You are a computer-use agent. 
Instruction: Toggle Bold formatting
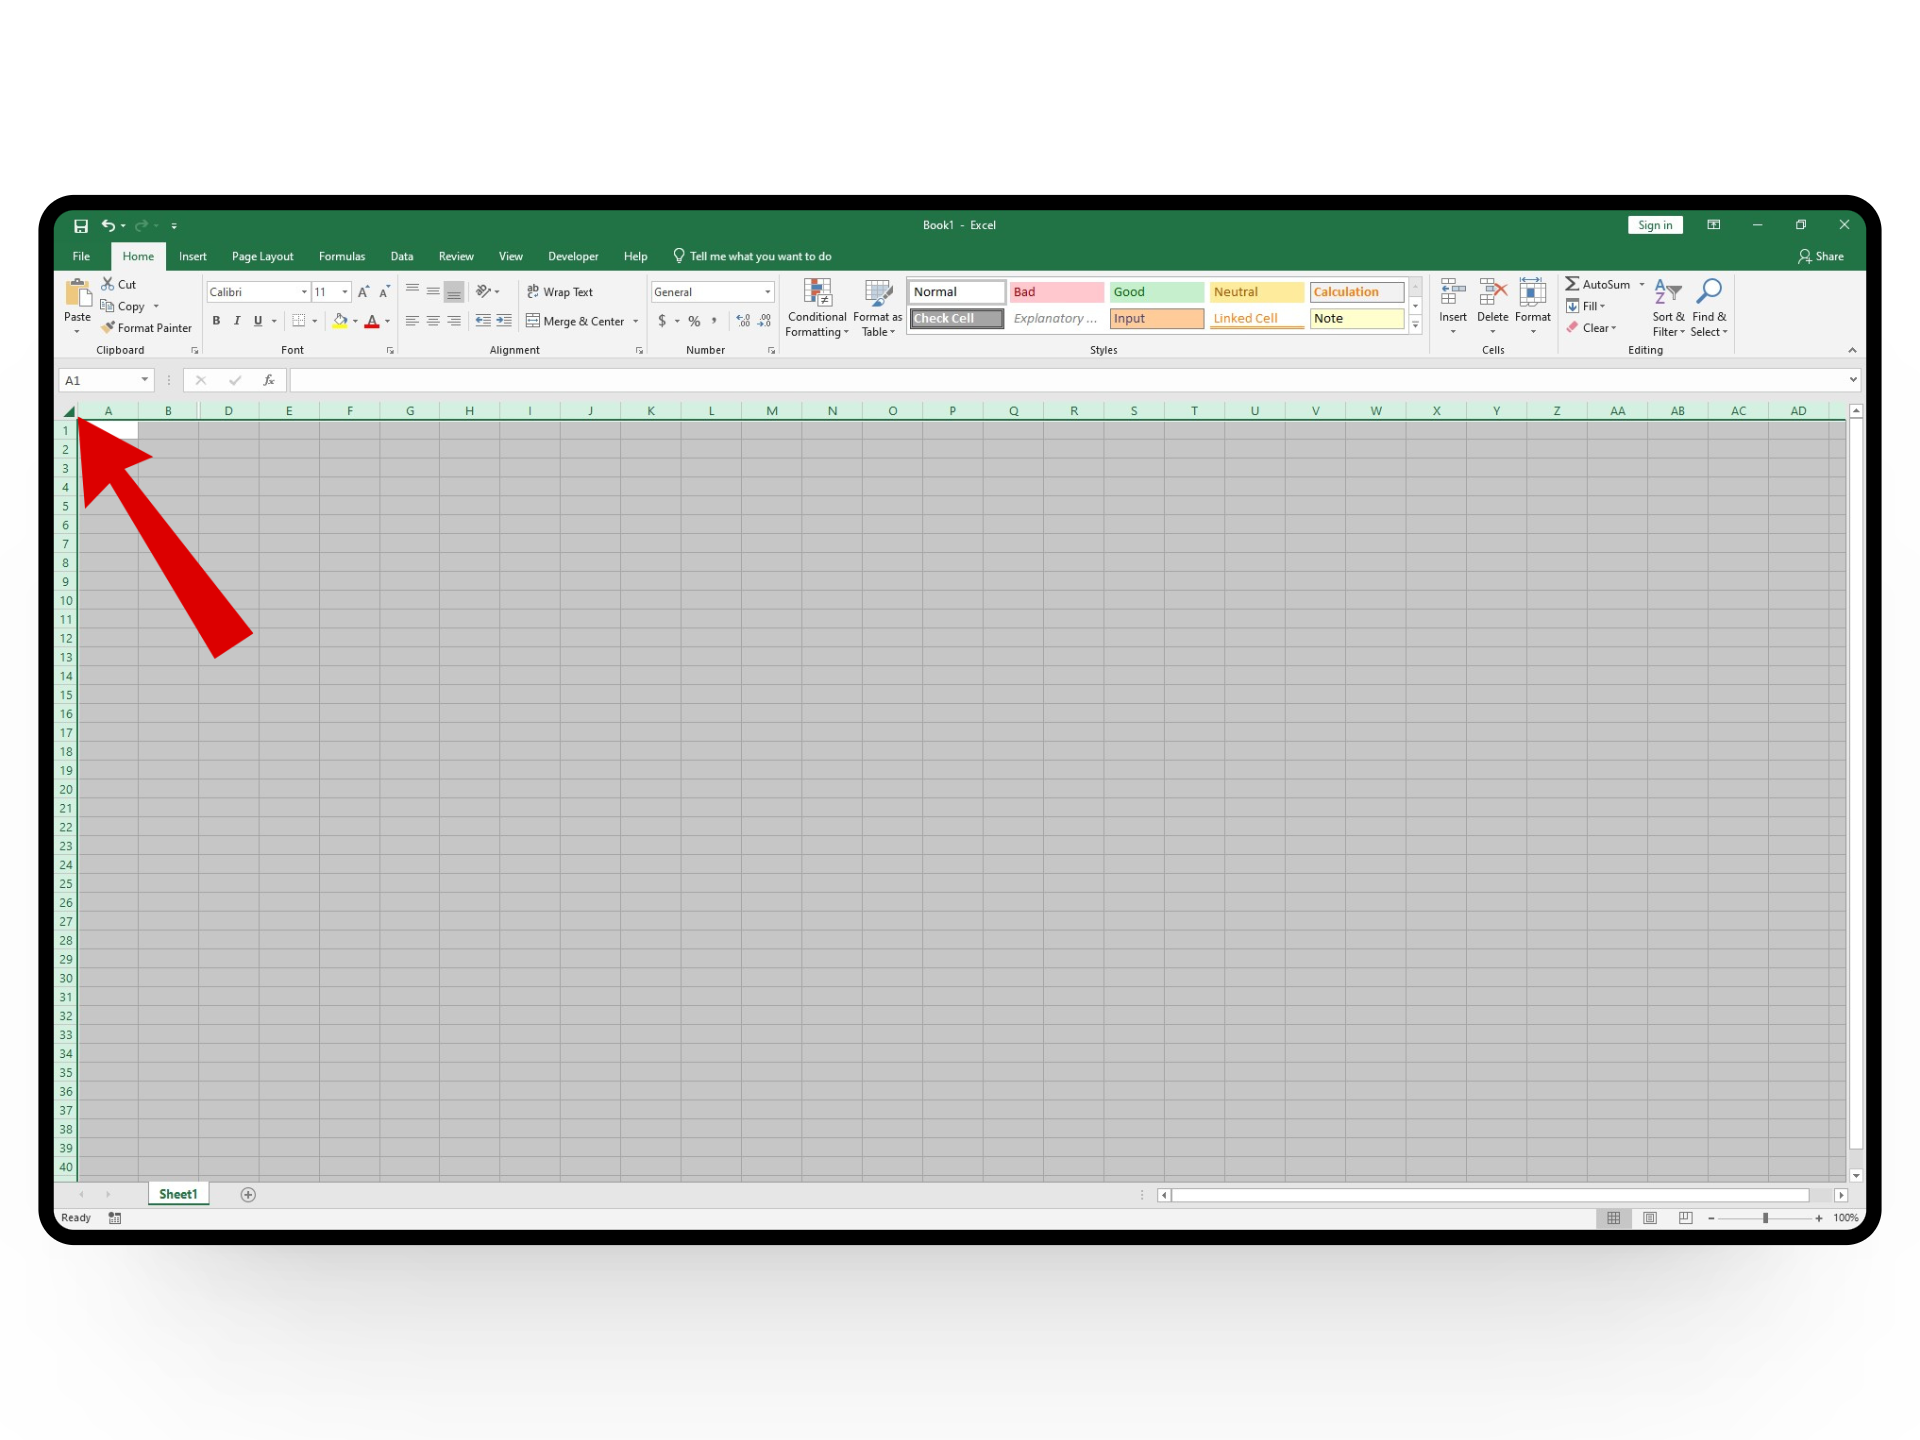(216, 321)
